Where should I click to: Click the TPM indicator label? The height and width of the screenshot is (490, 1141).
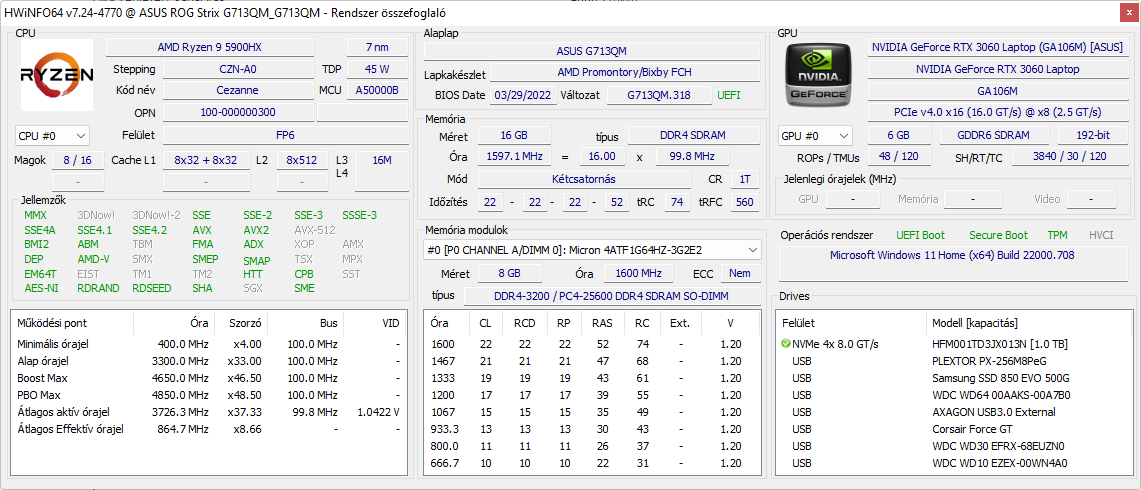coord(1057,235)
